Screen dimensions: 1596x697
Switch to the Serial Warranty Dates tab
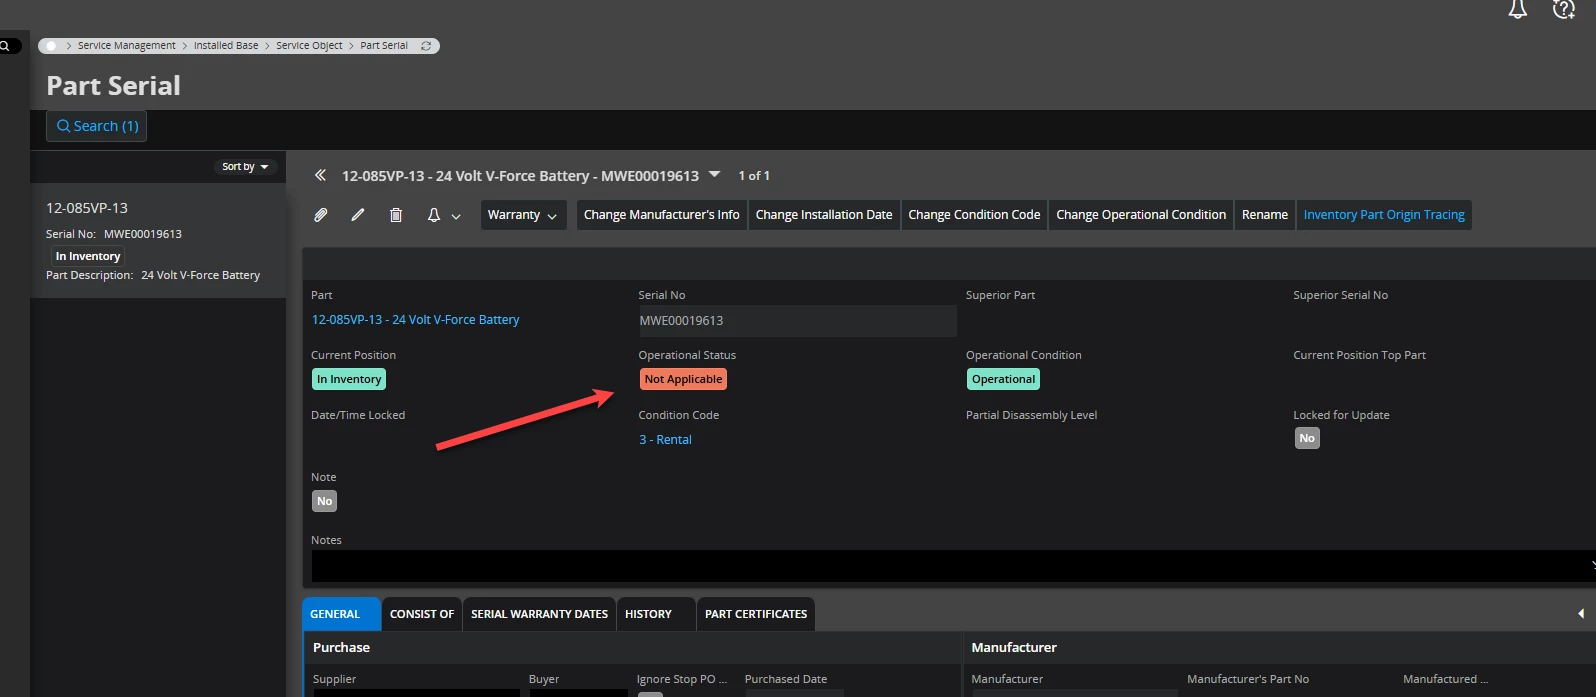(x=539, y=614)
